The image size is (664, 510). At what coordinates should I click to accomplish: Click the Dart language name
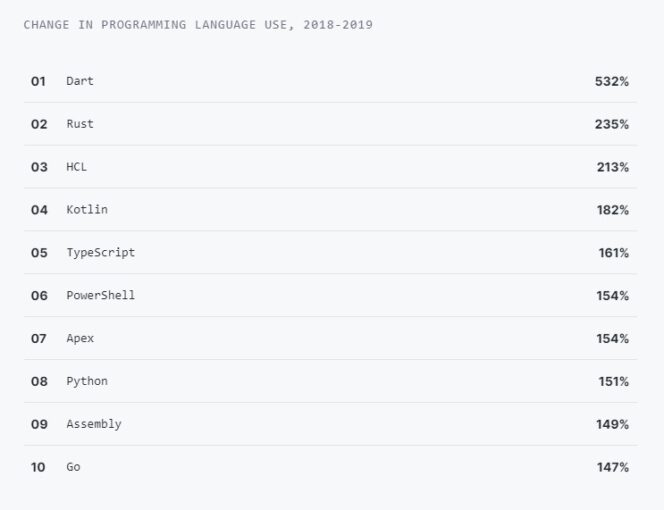[x=80, y=81]
